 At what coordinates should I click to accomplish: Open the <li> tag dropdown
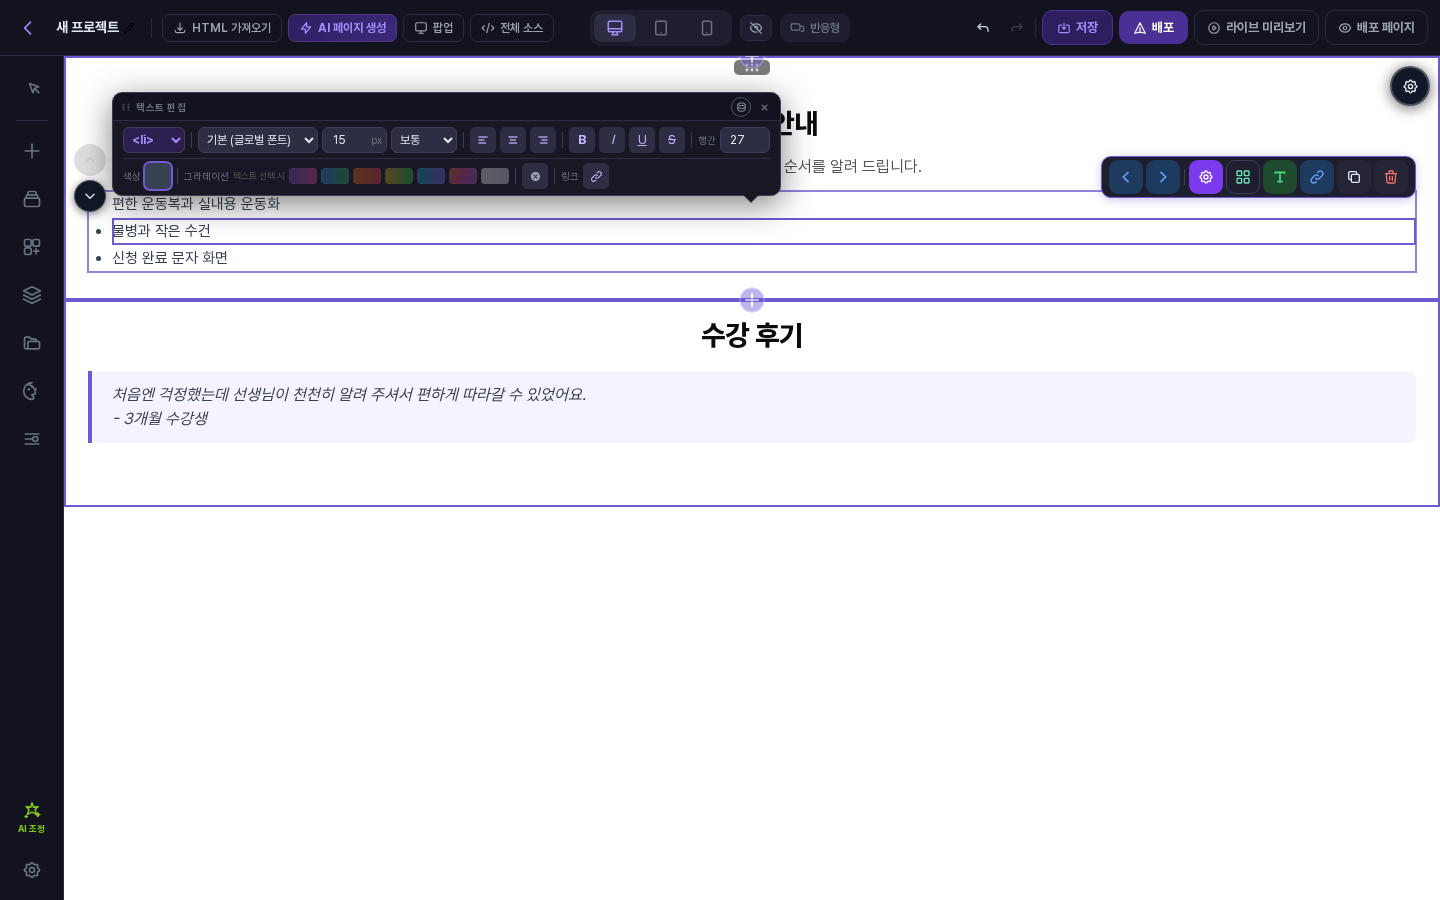point(154,140)
